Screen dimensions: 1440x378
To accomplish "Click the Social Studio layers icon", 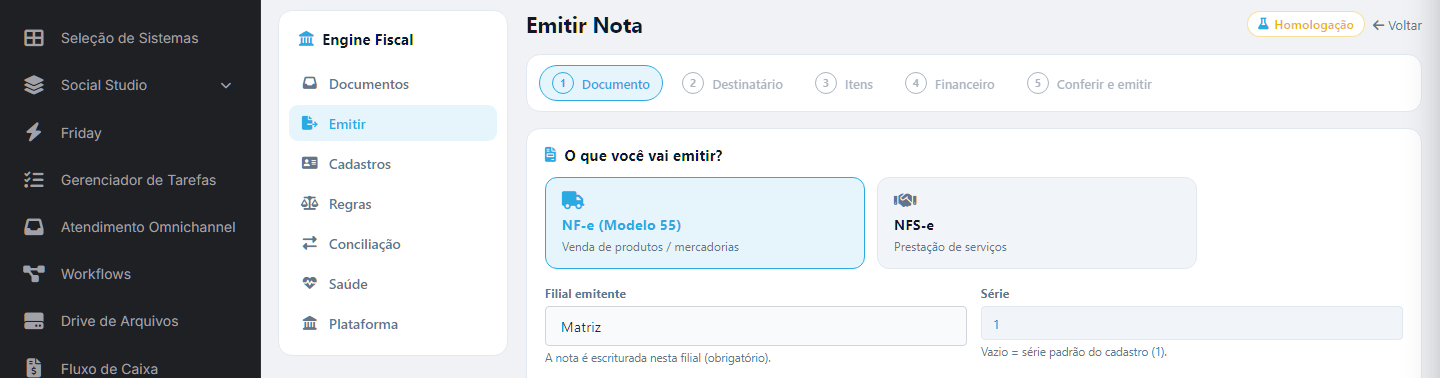I will [x=34, y=85].
